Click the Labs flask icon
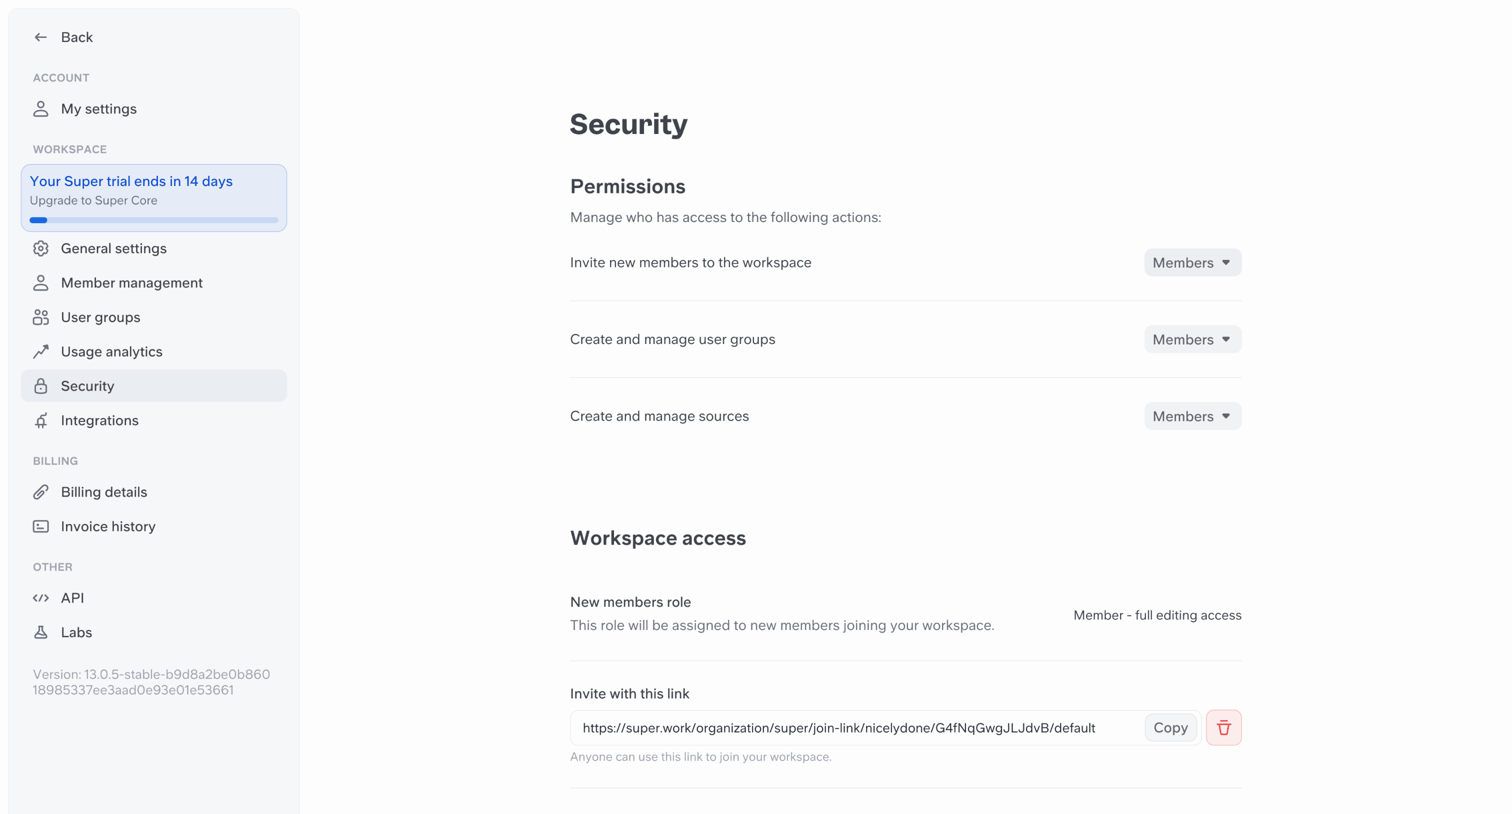 click(41, 632)
